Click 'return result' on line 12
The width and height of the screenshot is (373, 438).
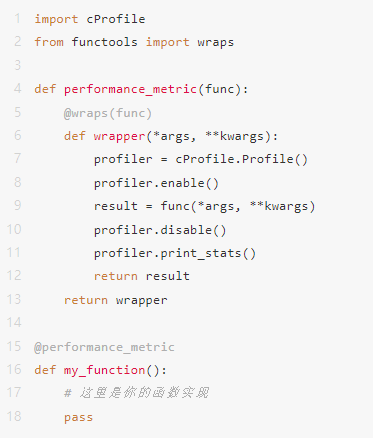(142, 276)
